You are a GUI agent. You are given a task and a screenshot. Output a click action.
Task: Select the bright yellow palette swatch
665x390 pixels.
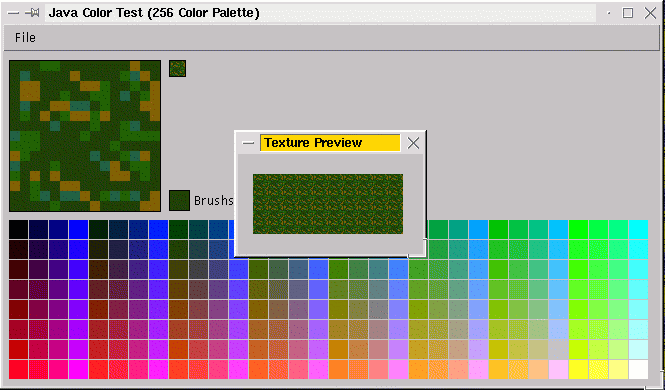coord(578,369)
